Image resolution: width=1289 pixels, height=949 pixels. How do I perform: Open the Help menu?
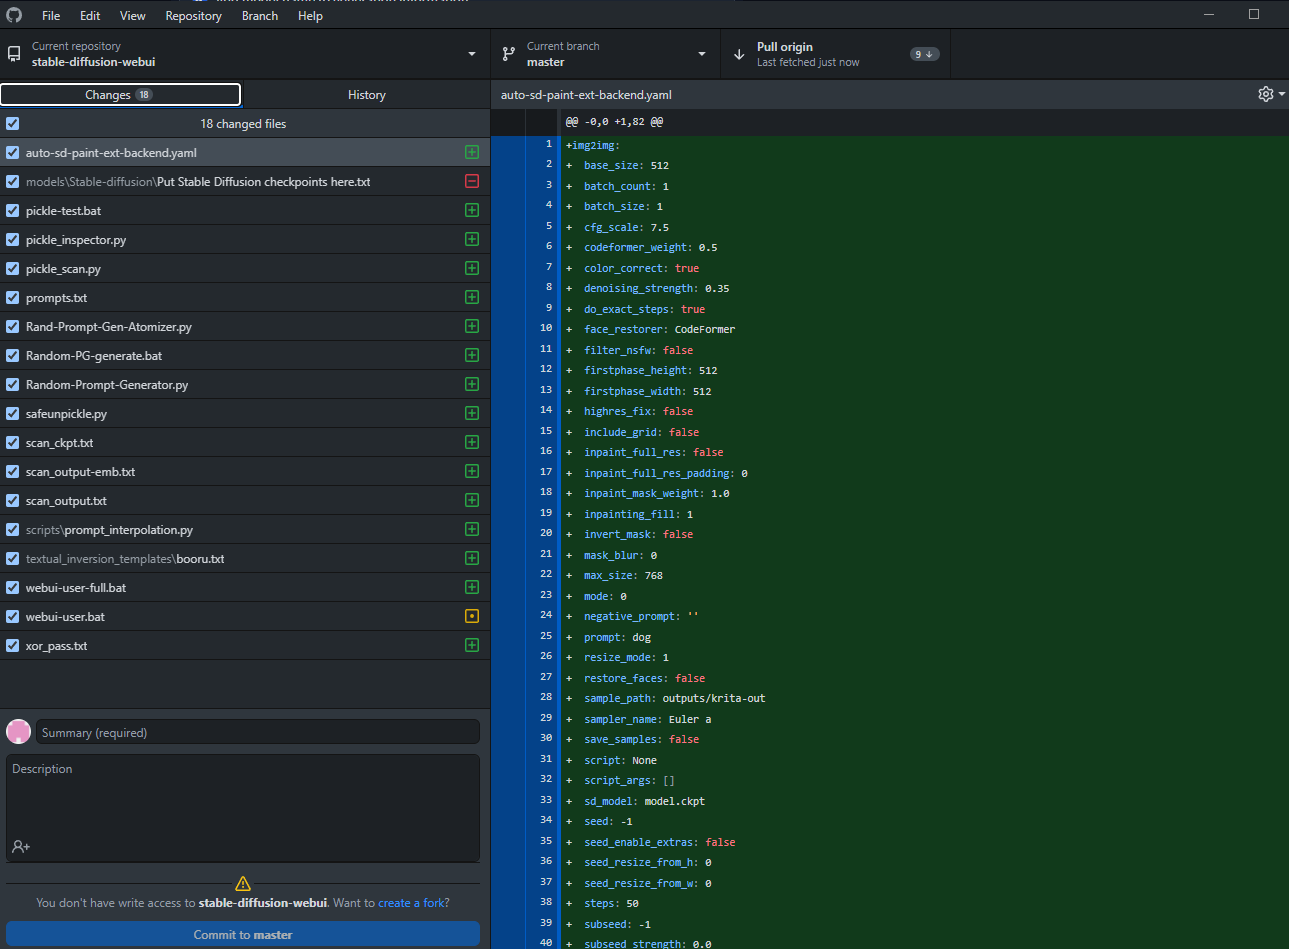310,16
